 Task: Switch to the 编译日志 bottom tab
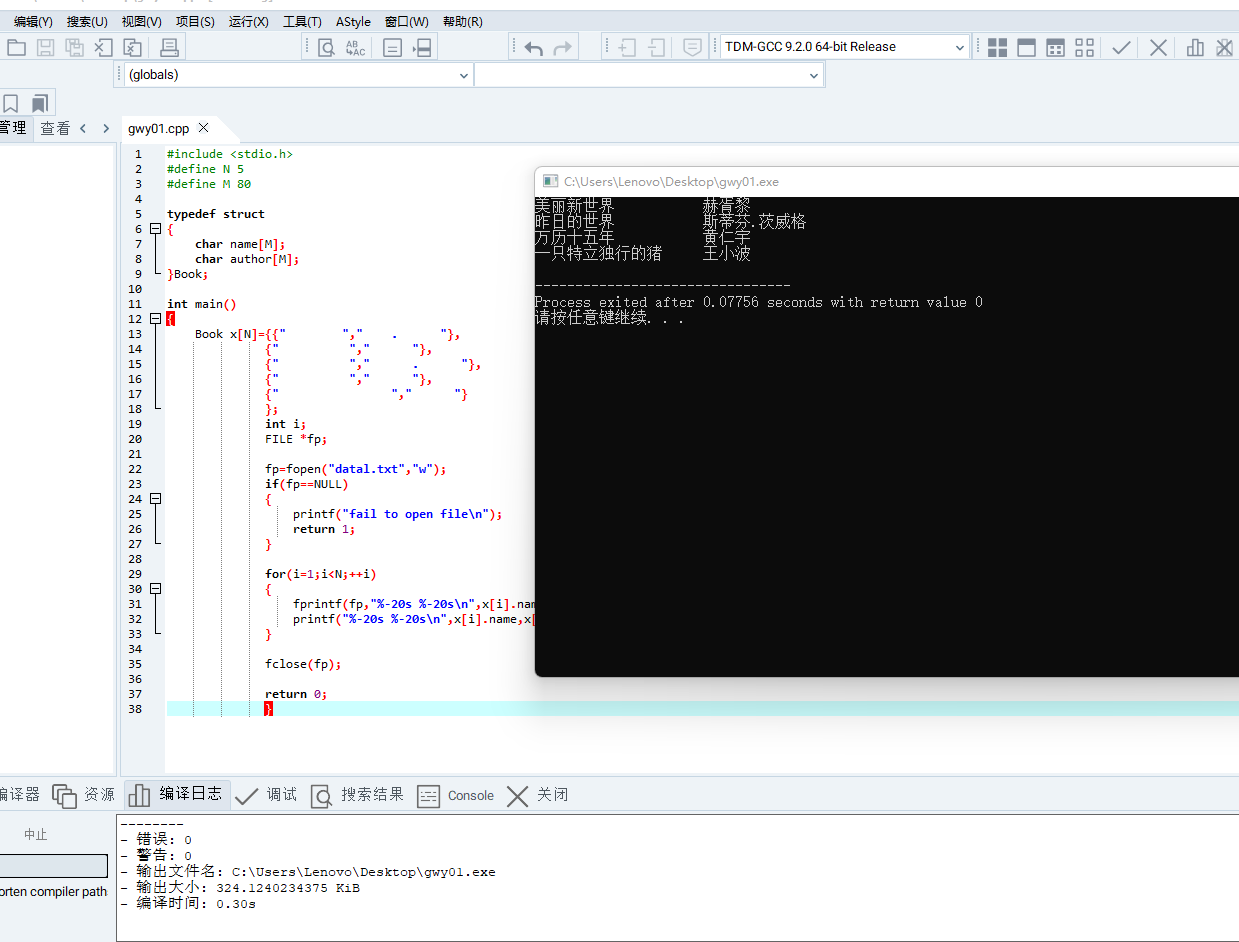pos(177,795)
